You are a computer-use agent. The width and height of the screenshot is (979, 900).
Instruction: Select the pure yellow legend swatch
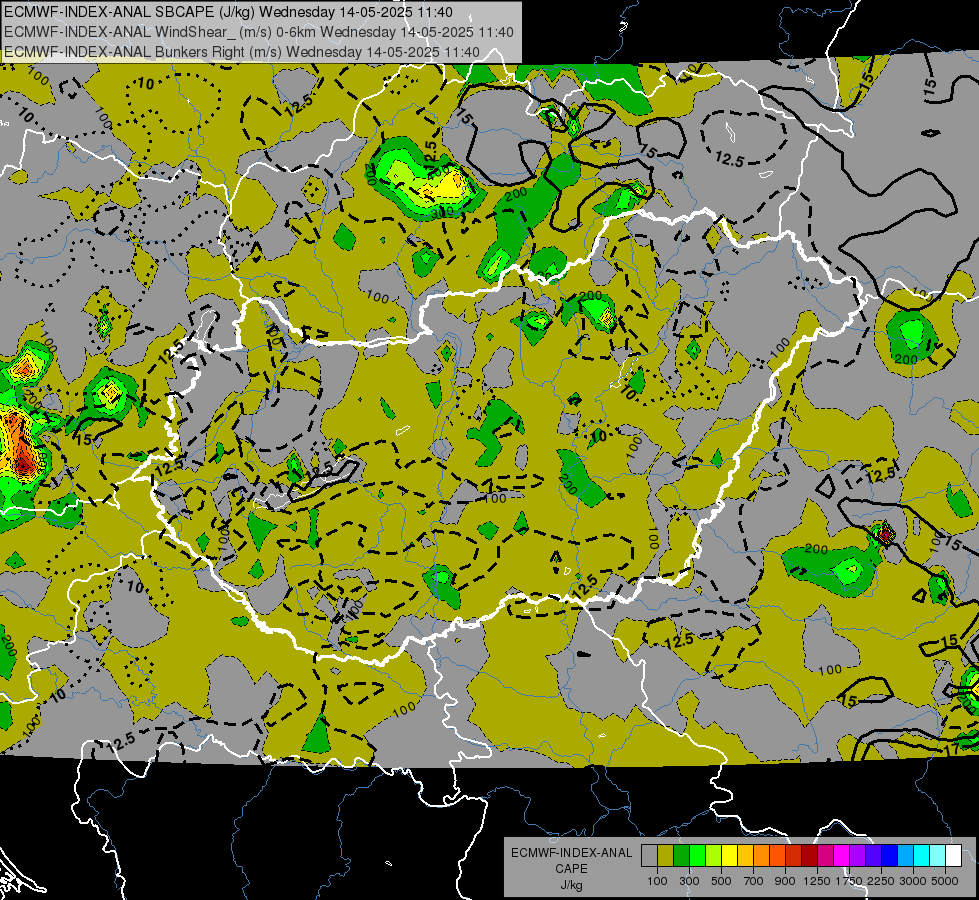click(x=729, y=856)
